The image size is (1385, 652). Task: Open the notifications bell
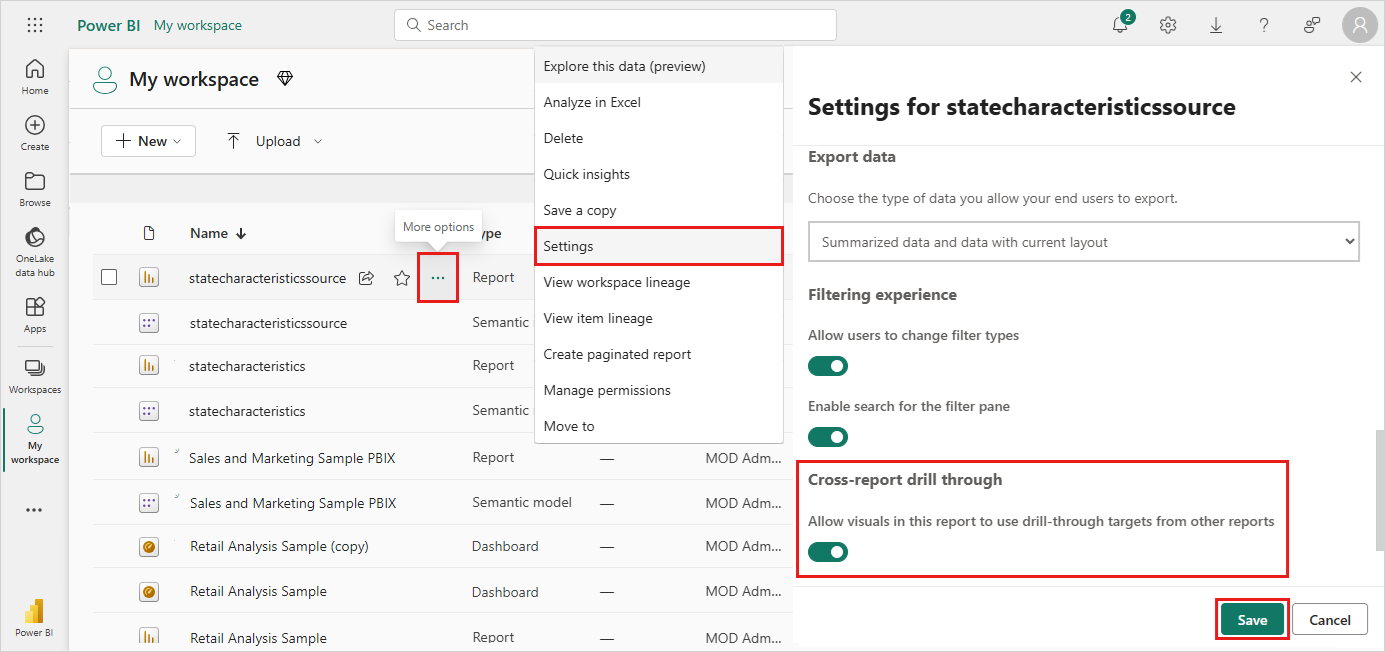[1121, 25]
